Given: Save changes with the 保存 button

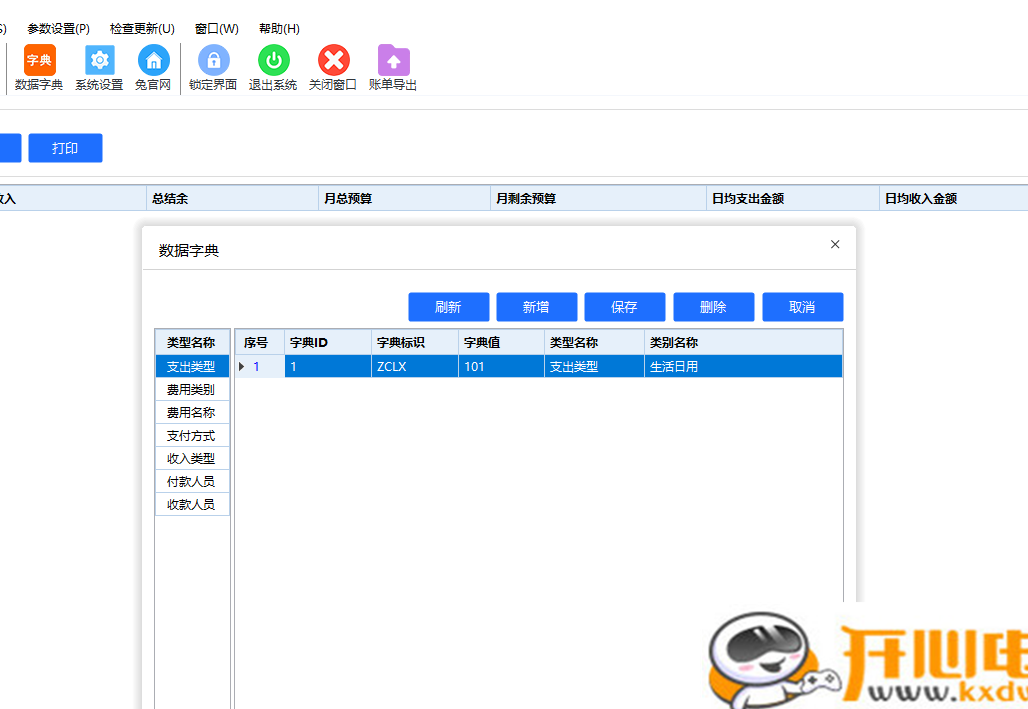Looking at the screenshot, I should [624, 306].
